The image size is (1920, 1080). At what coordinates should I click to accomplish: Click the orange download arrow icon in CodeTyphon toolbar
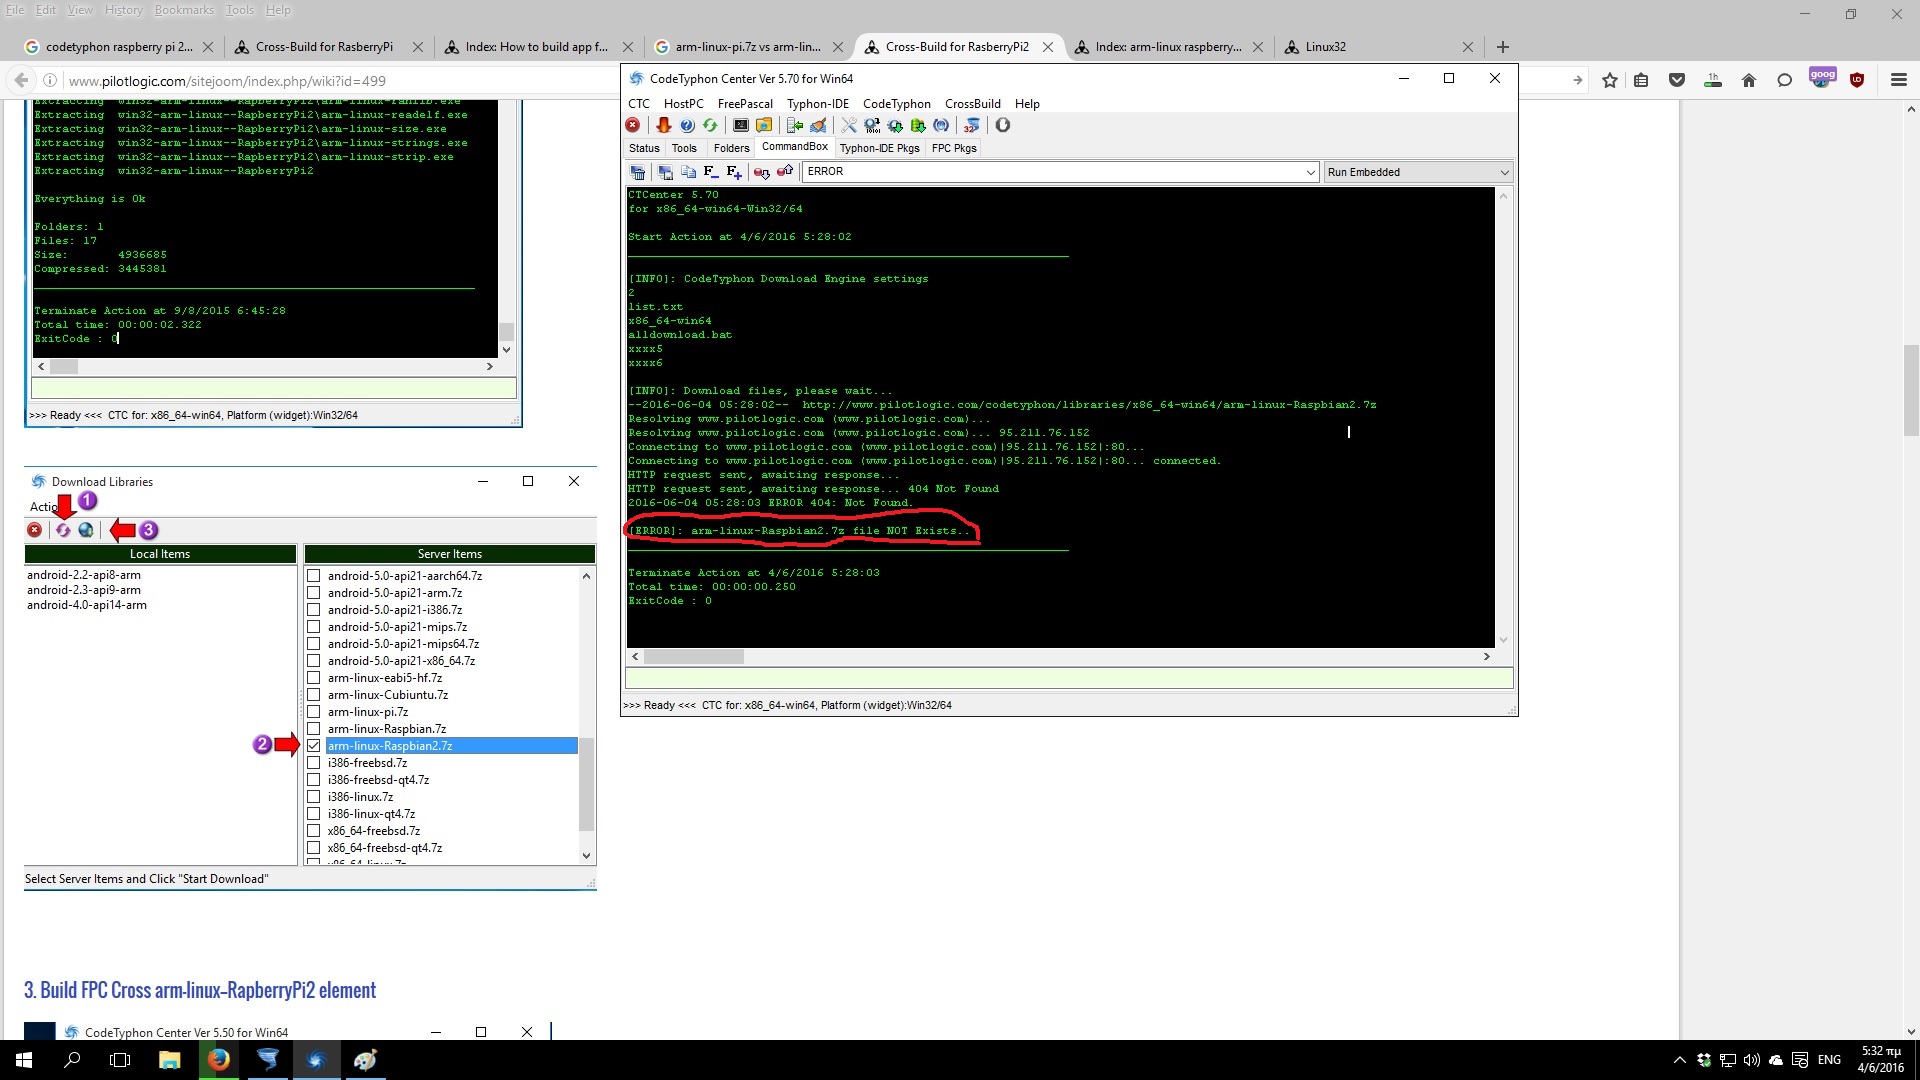point(663,125)
